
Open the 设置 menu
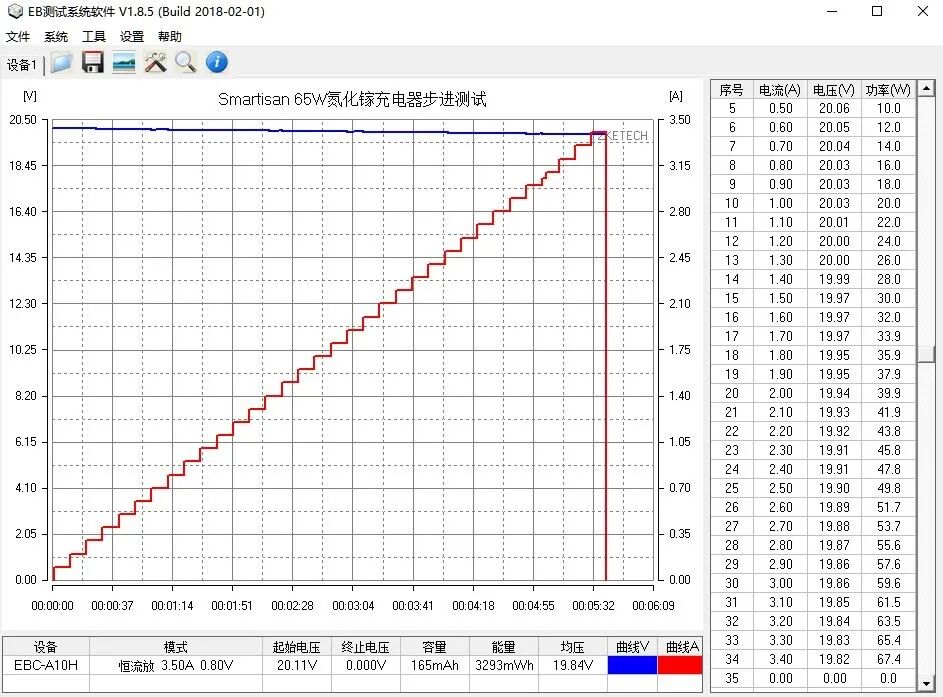[132, 37]
